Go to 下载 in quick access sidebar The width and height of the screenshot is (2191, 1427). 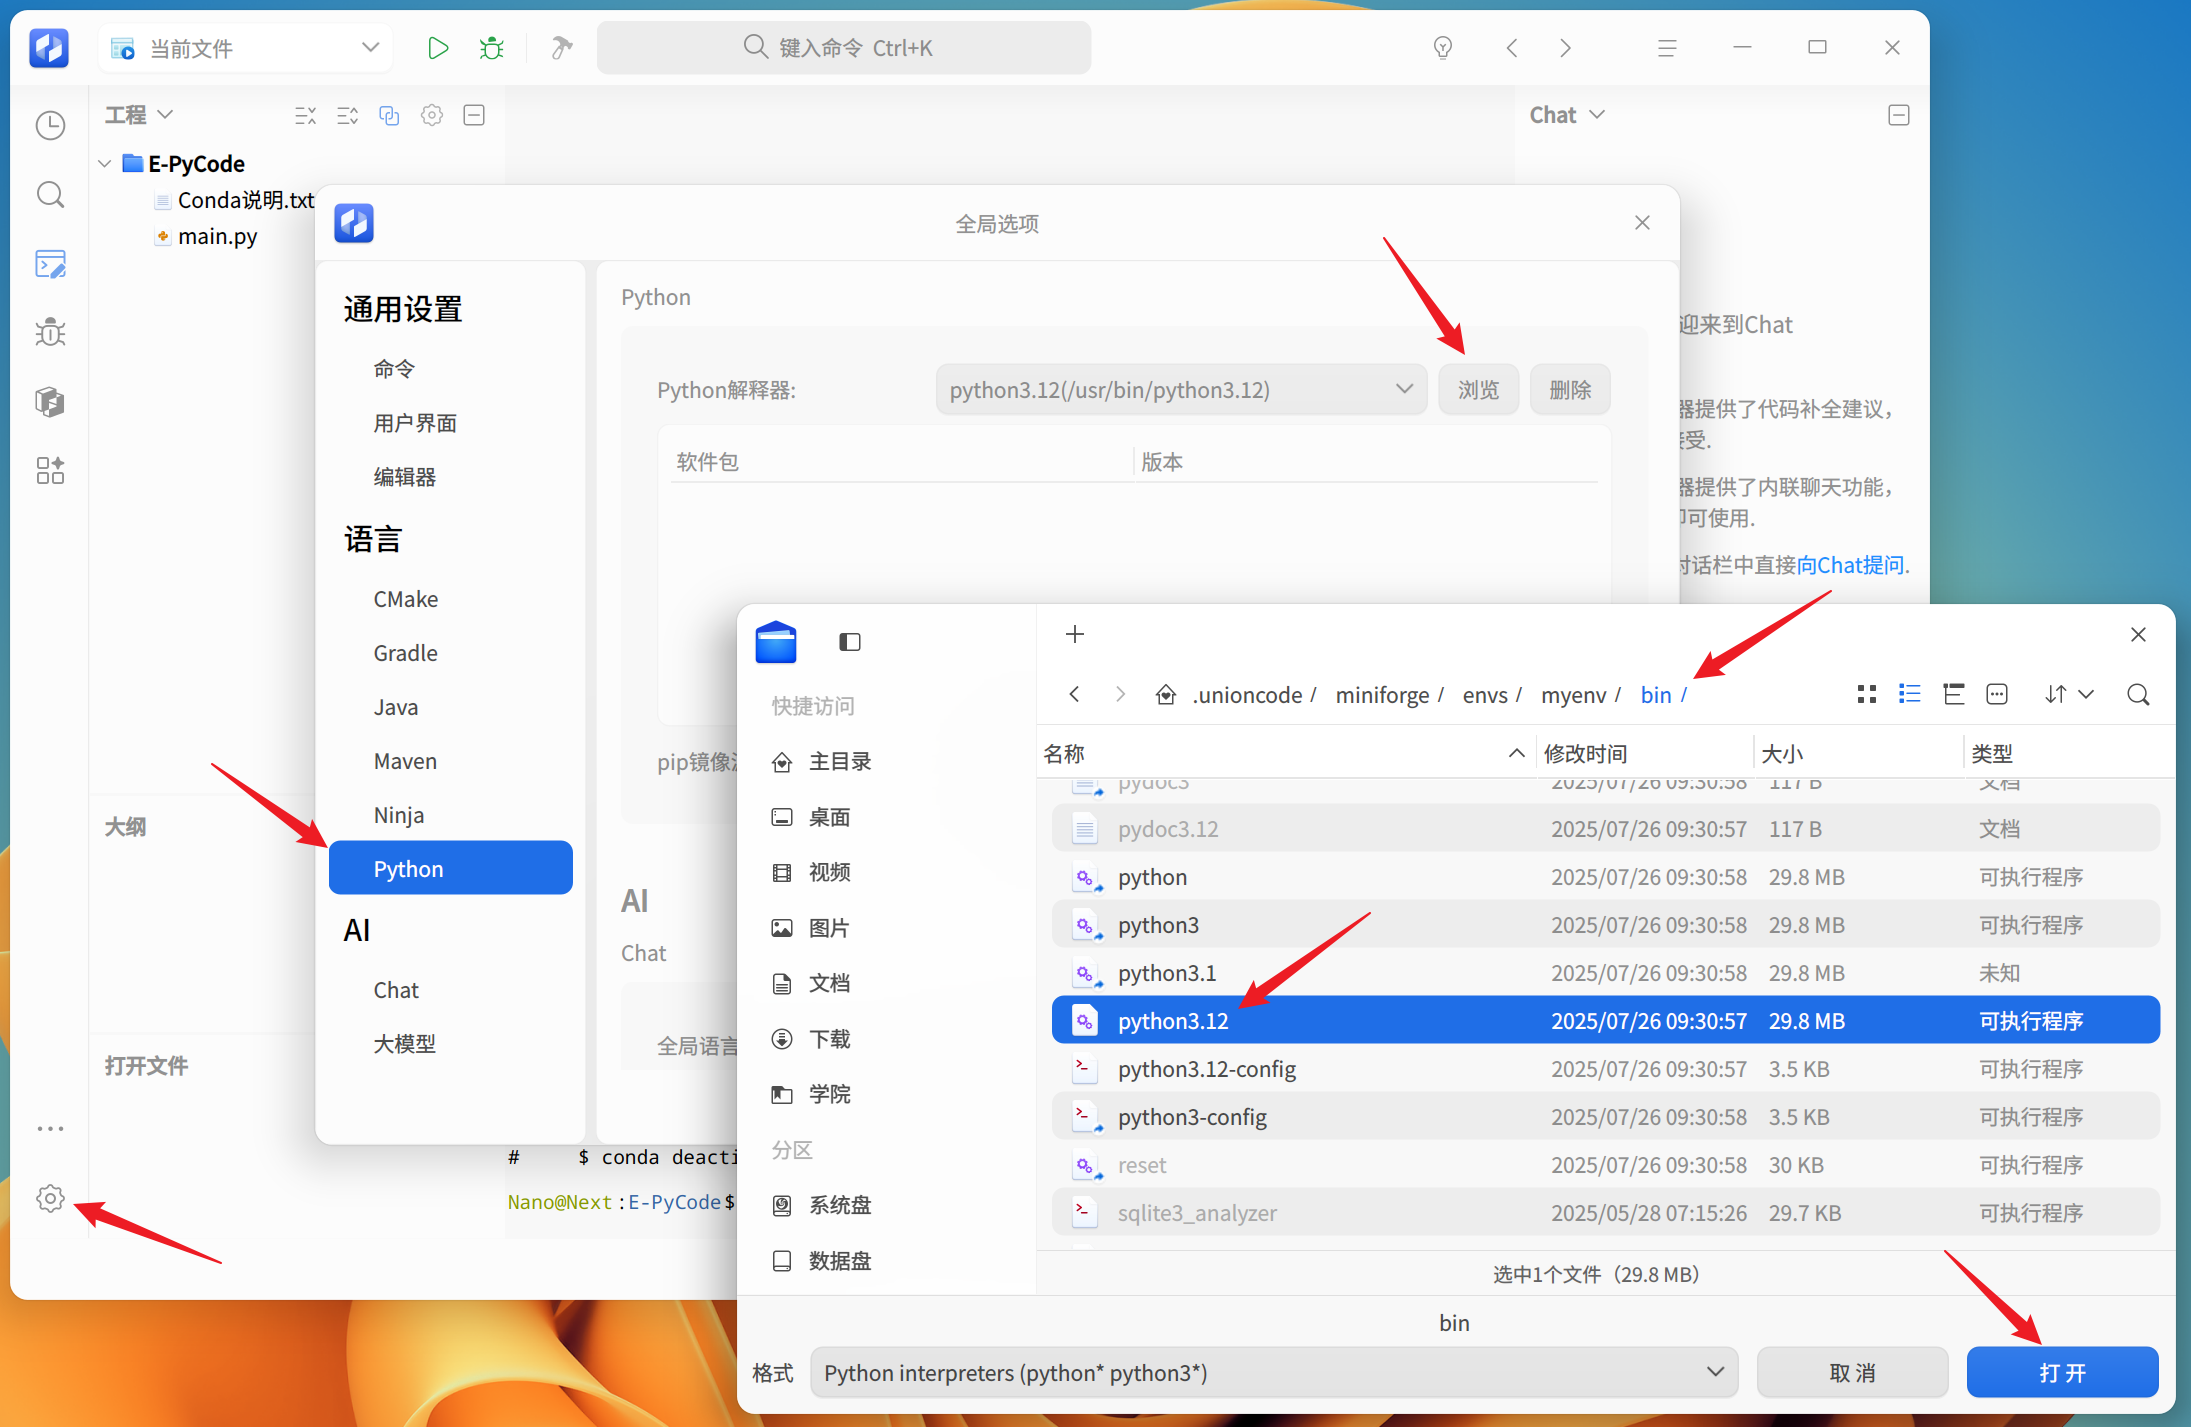point(829,1039)
